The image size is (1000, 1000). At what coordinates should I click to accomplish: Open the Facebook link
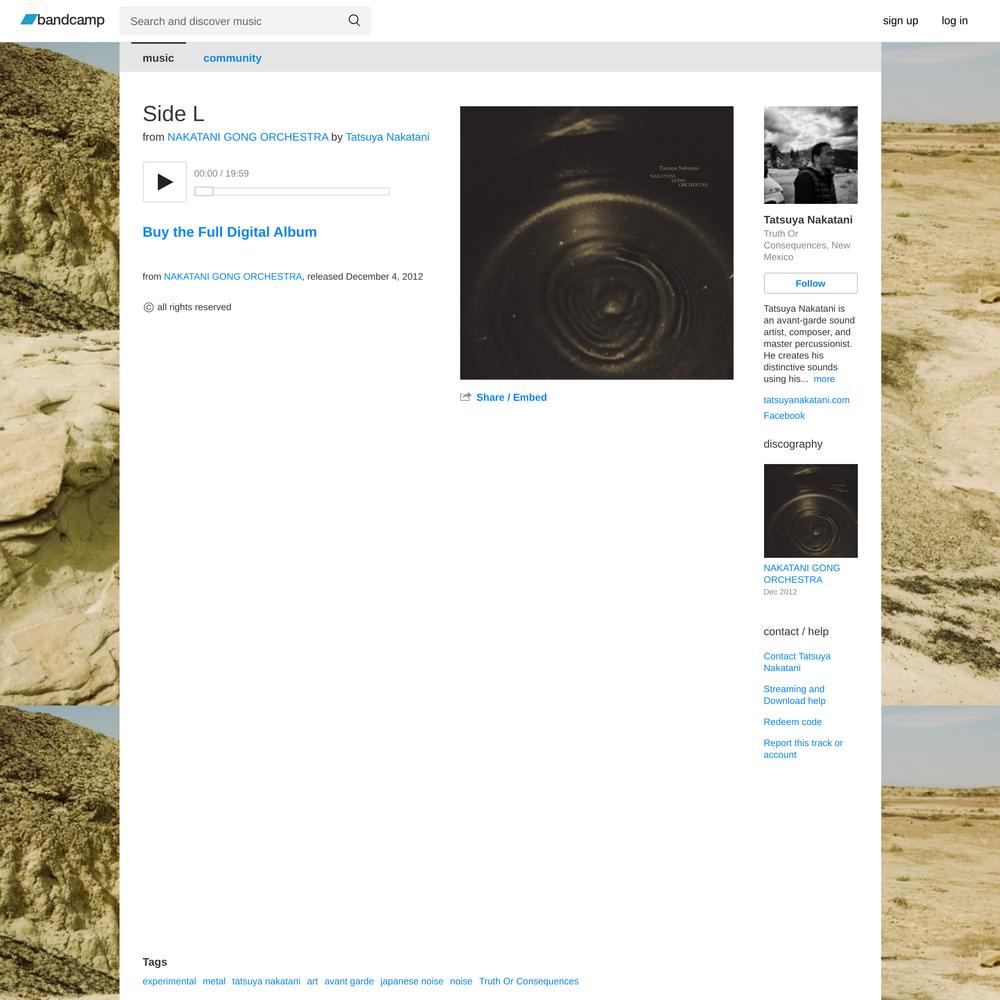click(784, 416)
